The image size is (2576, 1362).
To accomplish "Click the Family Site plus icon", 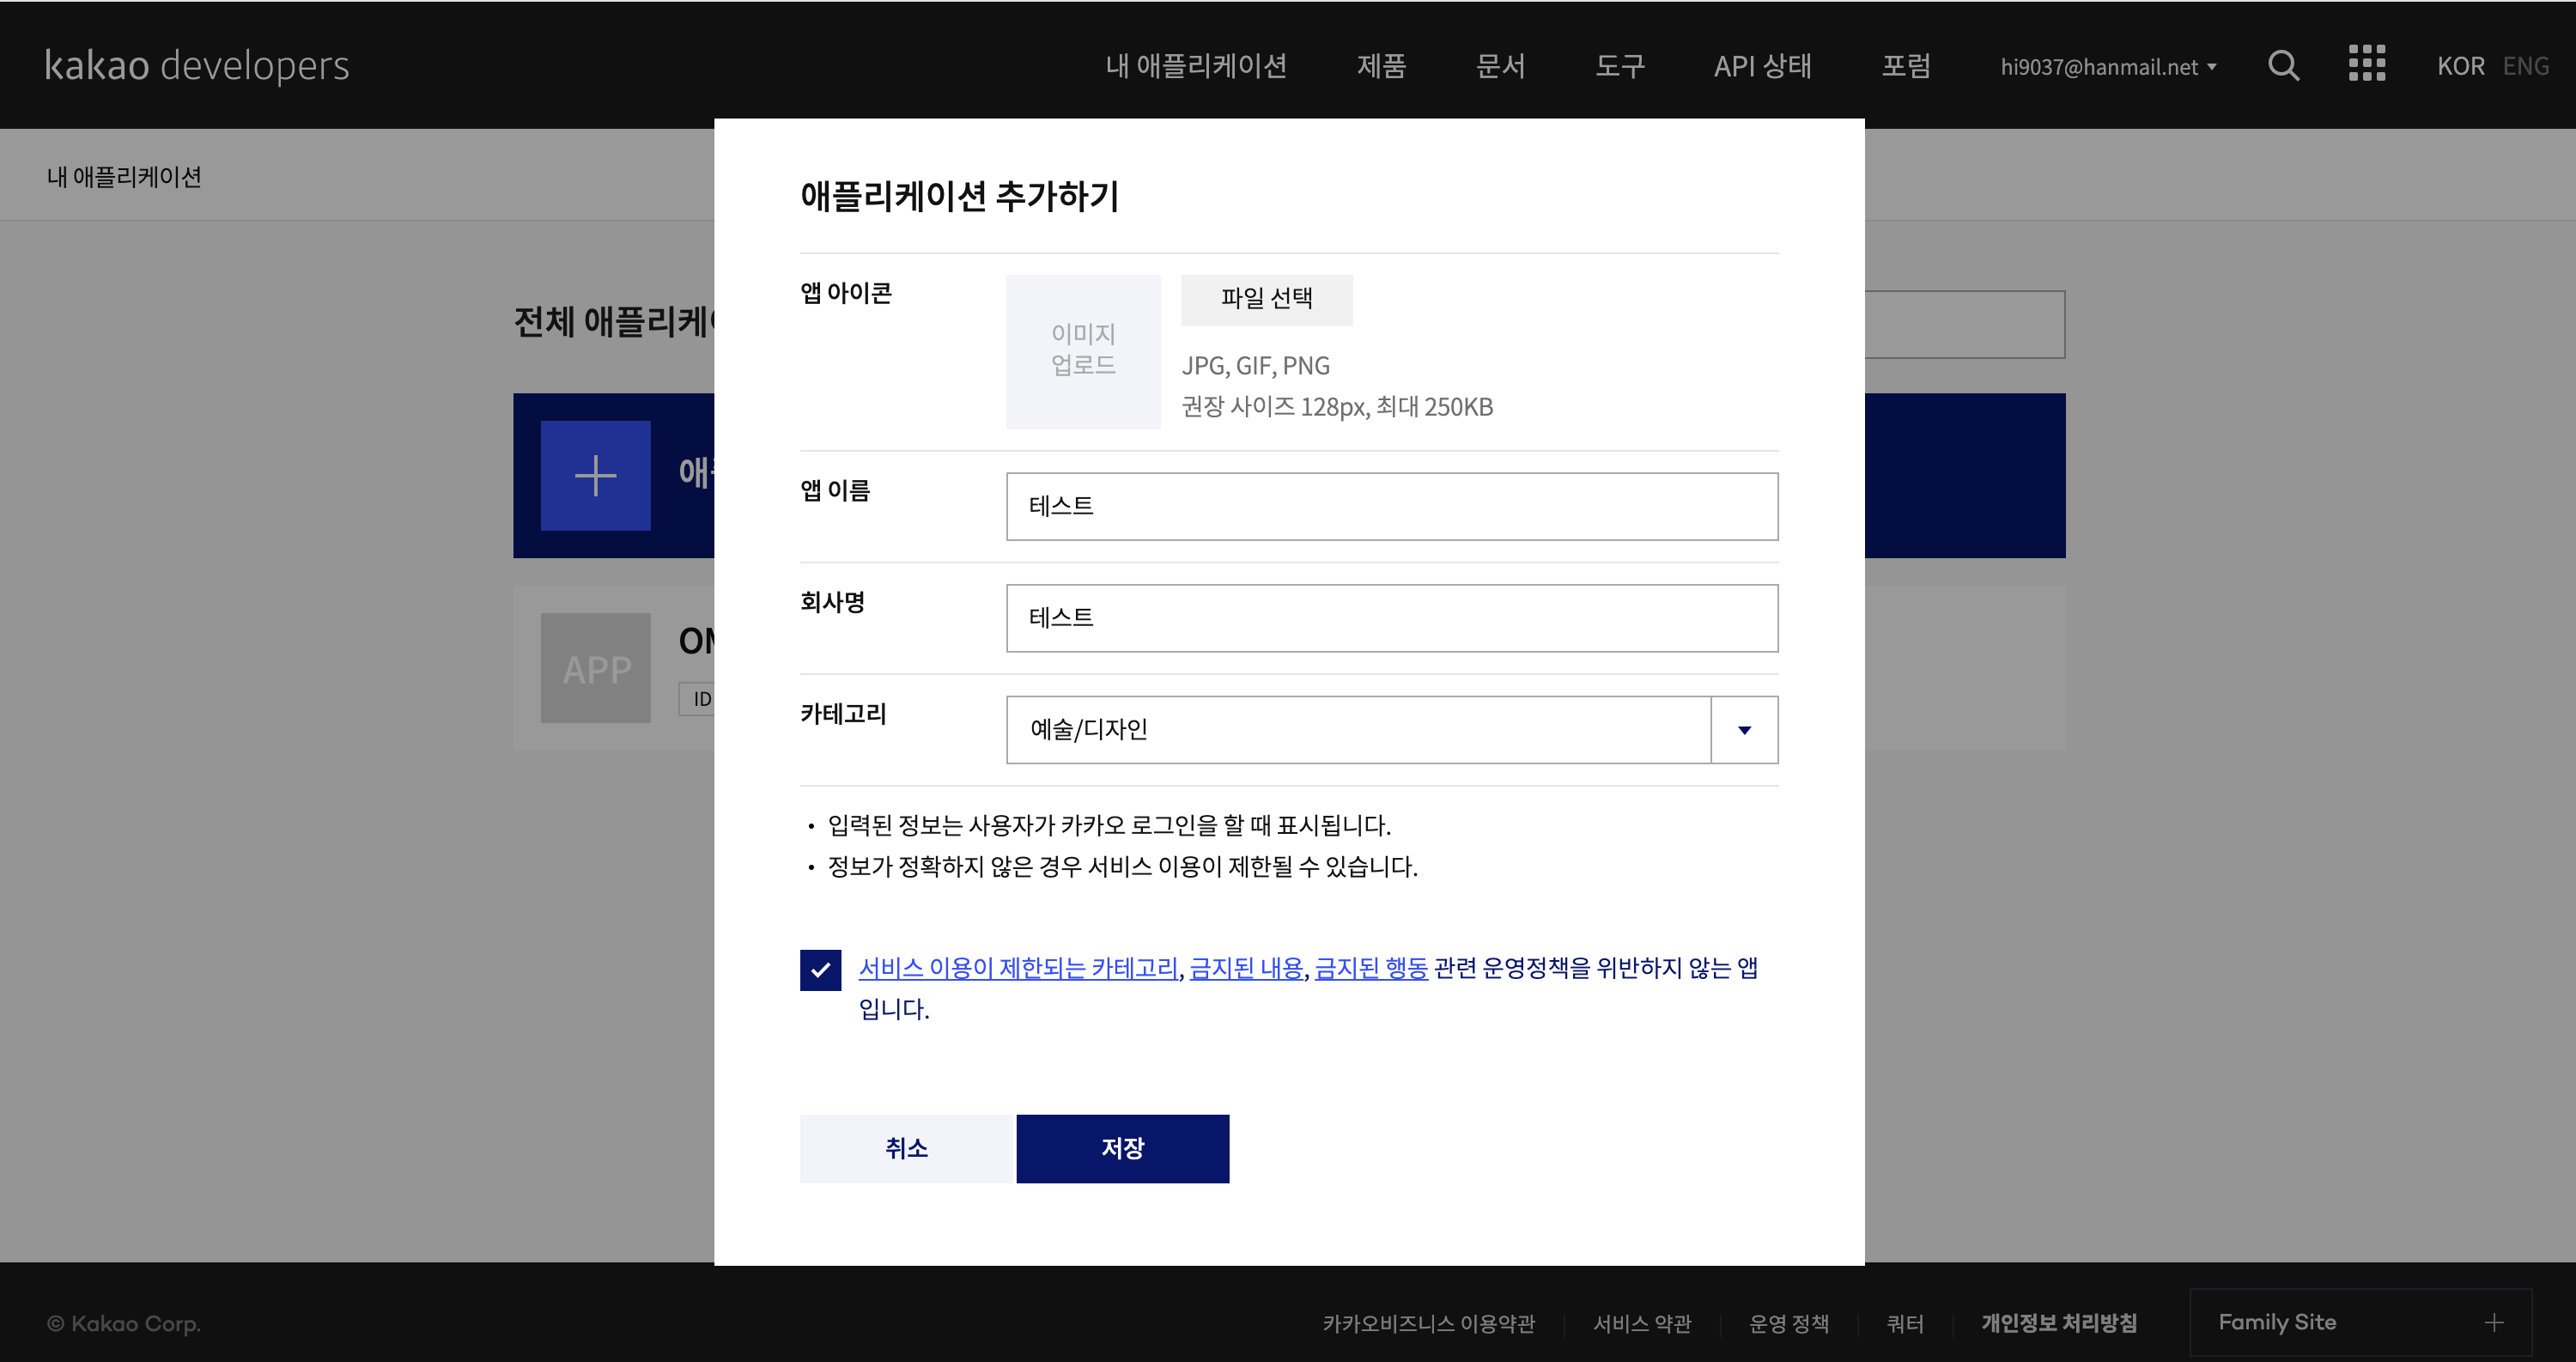I will tap(2493, 1322).
